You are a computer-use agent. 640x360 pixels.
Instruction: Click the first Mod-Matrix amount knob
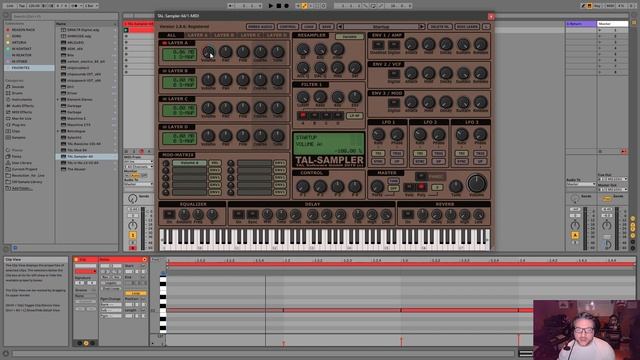point(166,164)
